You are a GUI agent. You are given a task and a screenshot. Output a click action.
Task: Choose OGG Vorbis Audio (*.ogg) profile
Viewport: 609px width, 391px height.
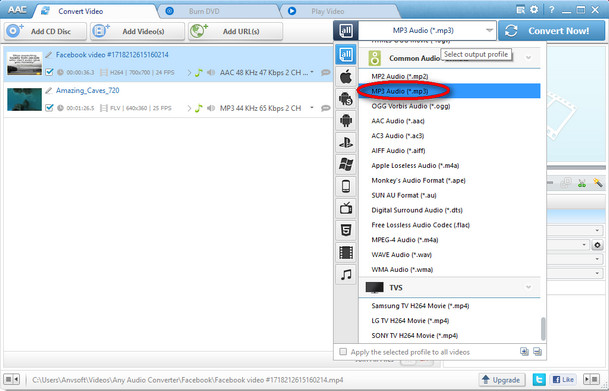450,106
